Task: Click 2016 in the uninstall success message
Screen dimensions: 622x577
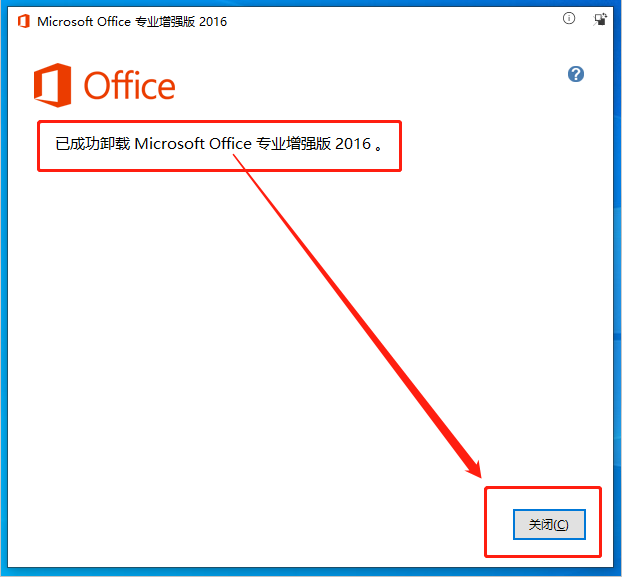Action: click(353, 144)
